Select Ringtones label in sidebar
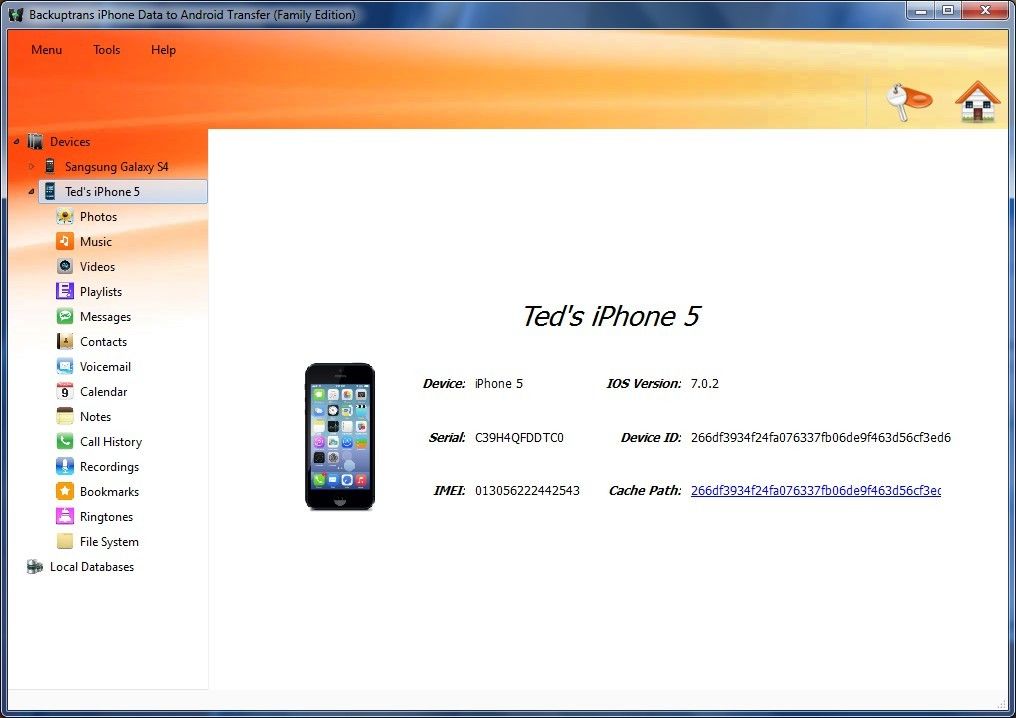Viewport: 1016px width, 718px height. pos(106,516)
